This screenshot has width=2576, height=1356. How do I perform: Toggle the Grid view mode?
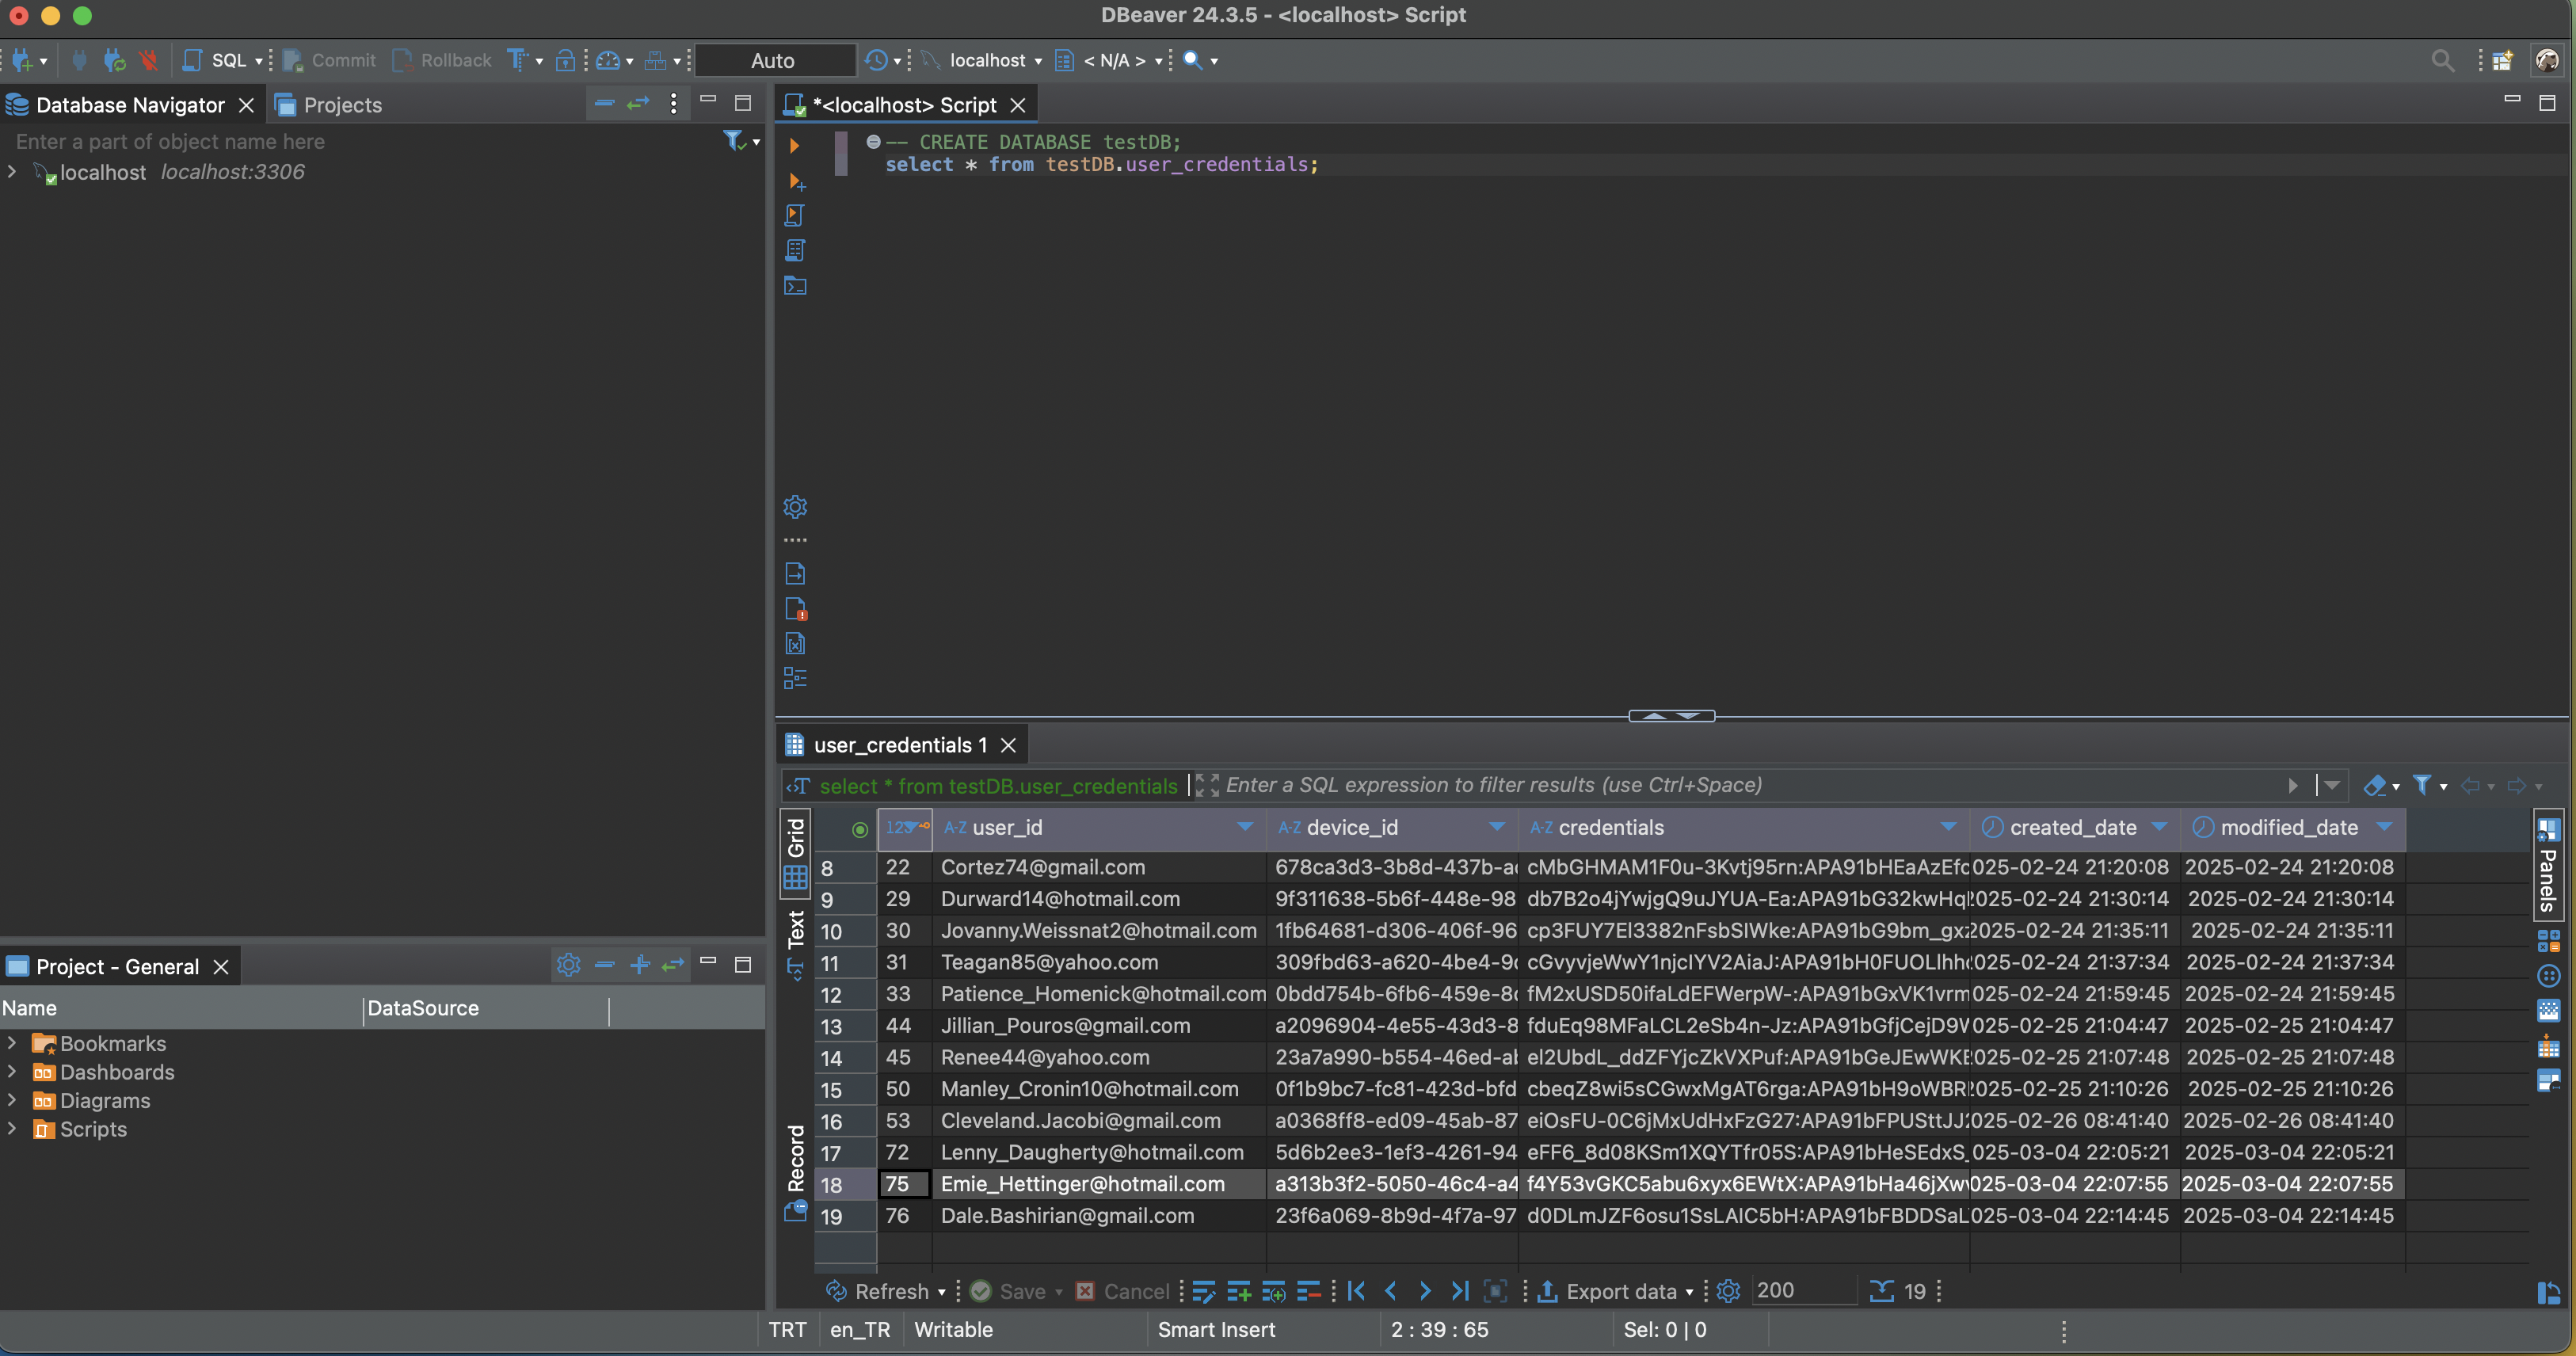[795, 853]
